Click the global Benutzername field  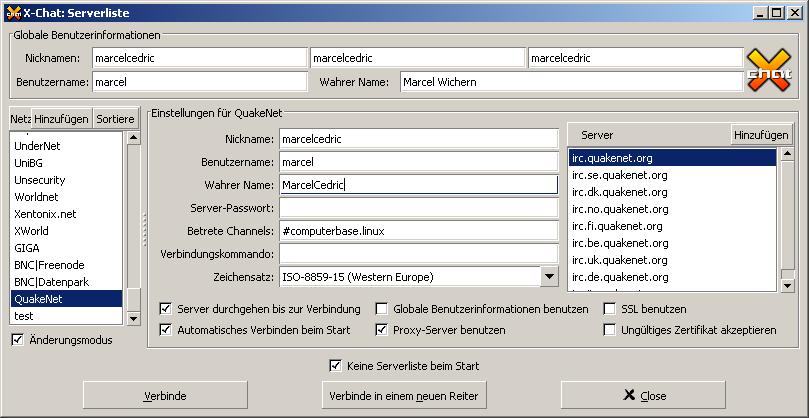[x=200, y=82]
